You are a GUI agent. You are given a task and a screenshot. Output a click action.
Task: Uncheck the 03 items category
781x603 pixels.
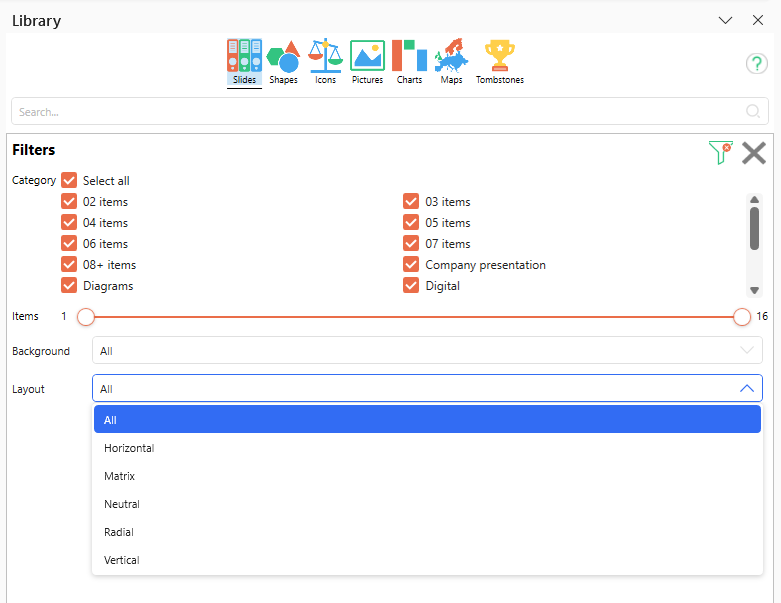(411, 201)
